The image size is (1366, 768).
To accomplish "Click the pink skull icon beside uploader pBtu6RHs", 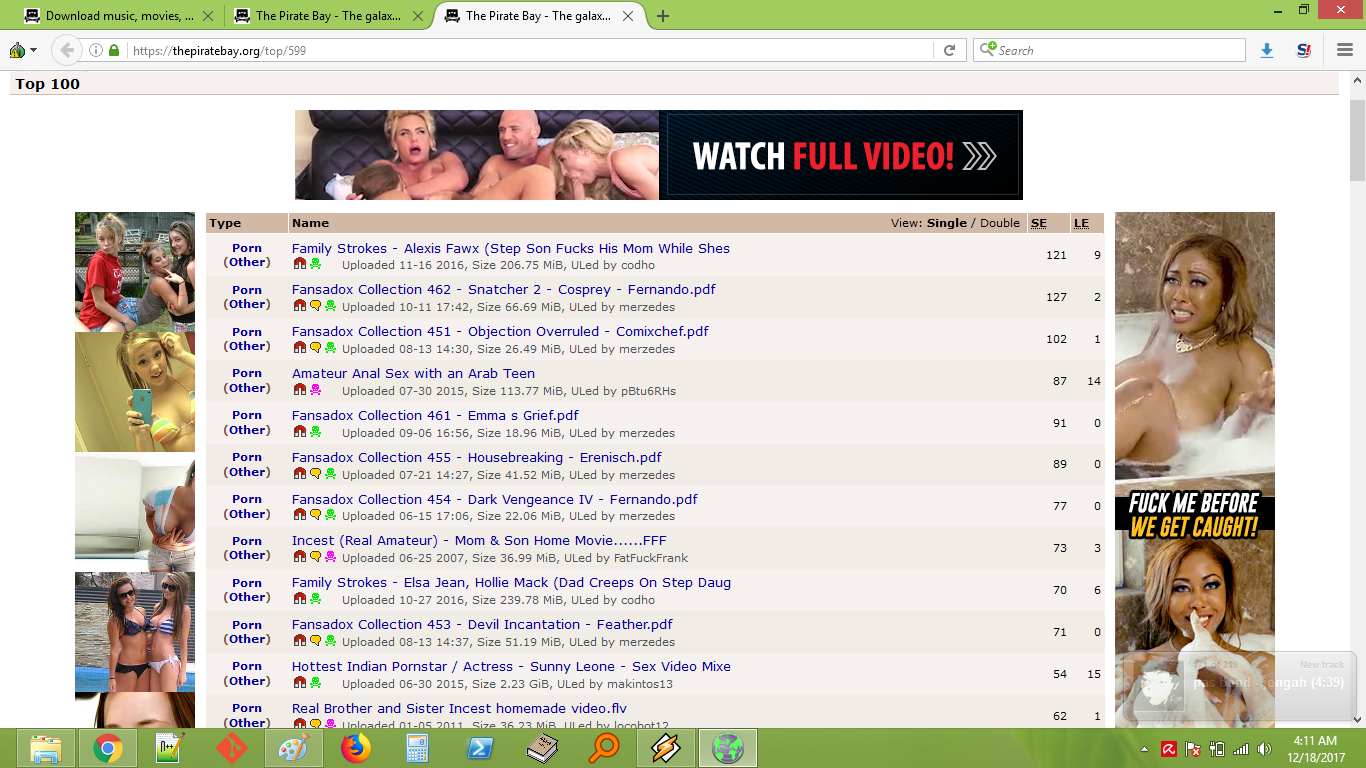I will point(315,390).
